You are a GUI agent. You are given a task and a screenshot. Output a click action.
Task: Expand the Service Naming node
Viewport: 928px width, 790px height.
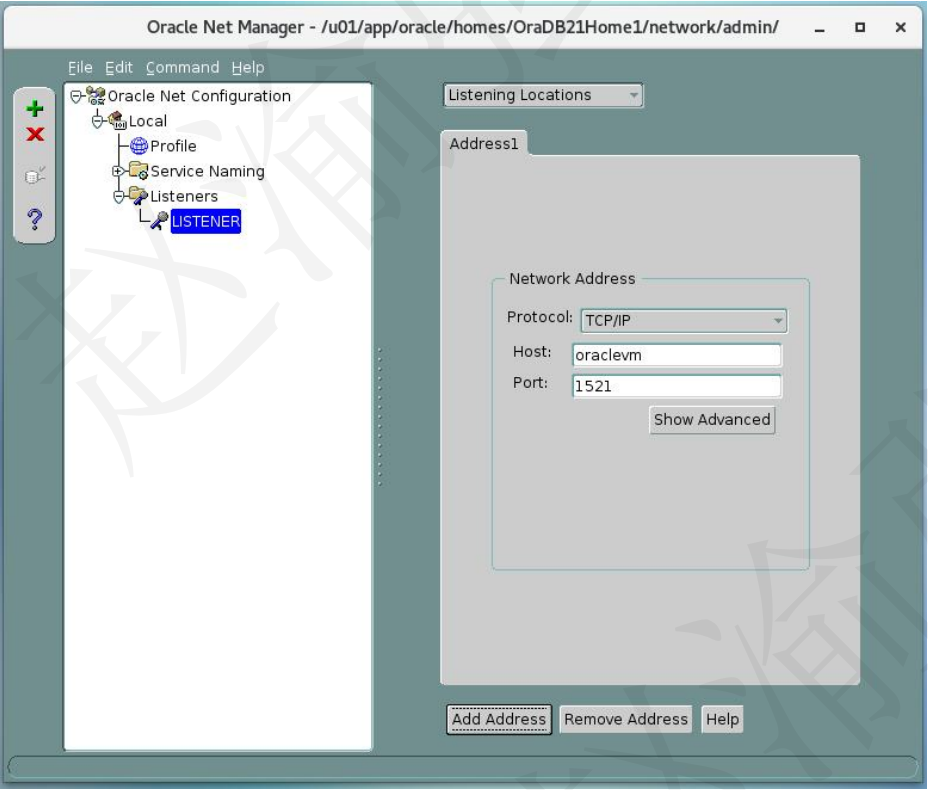click(118, 171)
